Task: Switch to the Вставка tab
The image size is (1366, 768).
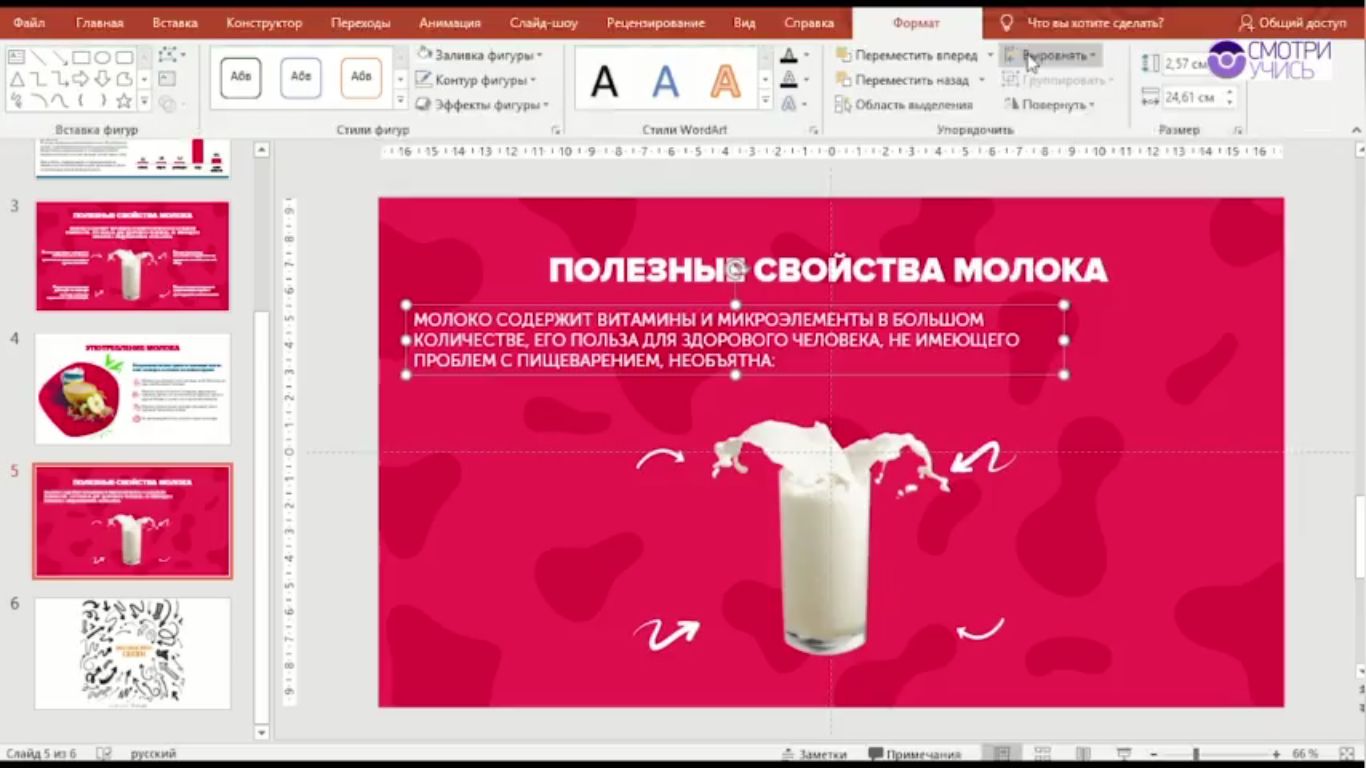Action: 175,23
